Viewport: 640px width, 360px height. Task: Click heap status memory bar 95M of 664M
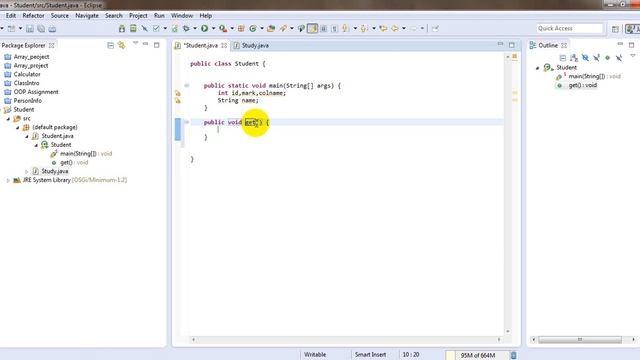(477, 355)
